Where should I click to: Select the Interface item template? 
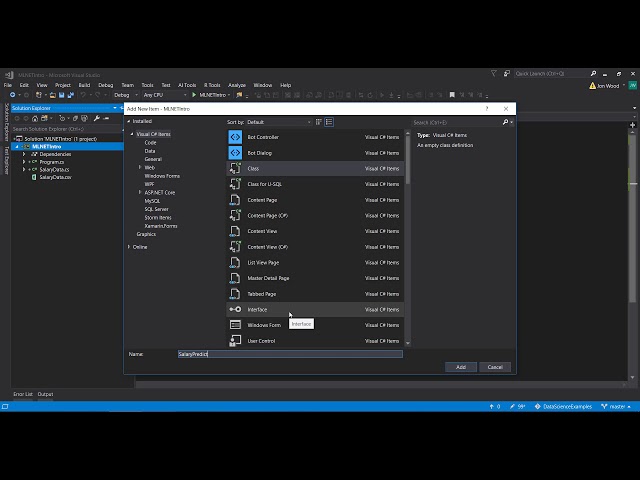click(x=315, y=309)
